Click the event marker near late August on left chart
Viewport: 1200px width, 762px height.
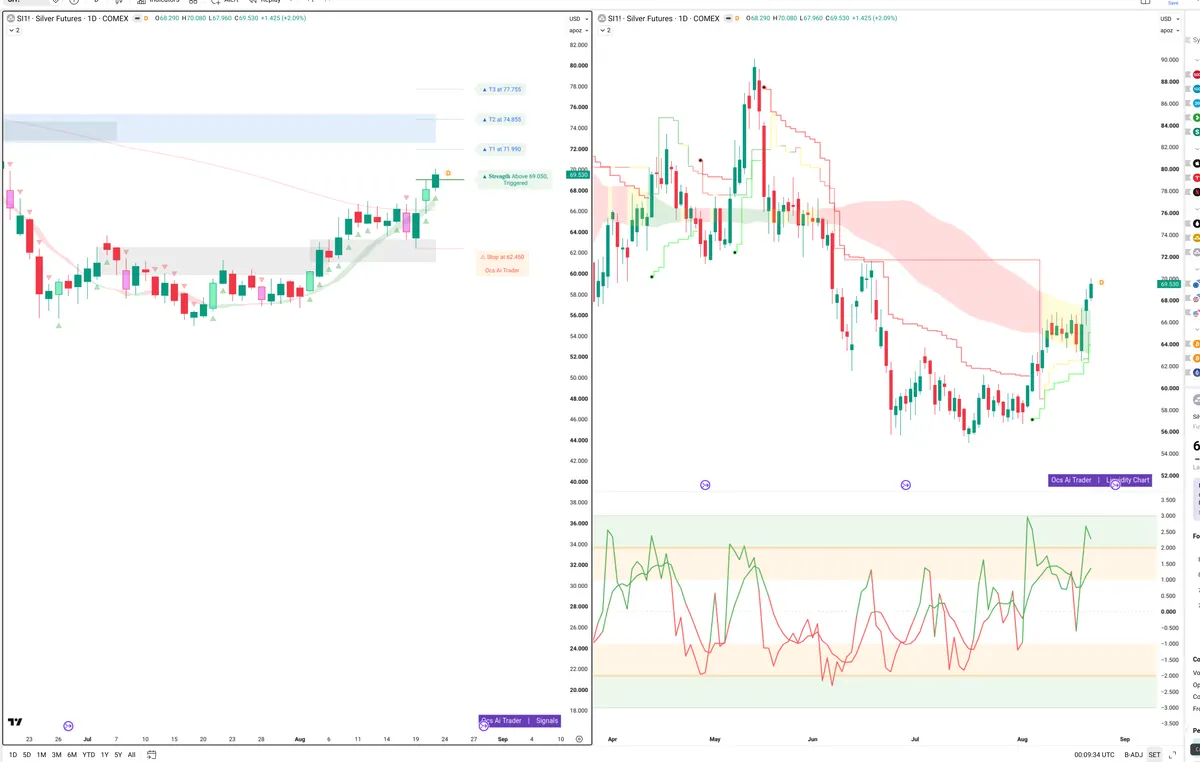pyautogui.click(x=484, y=725)
